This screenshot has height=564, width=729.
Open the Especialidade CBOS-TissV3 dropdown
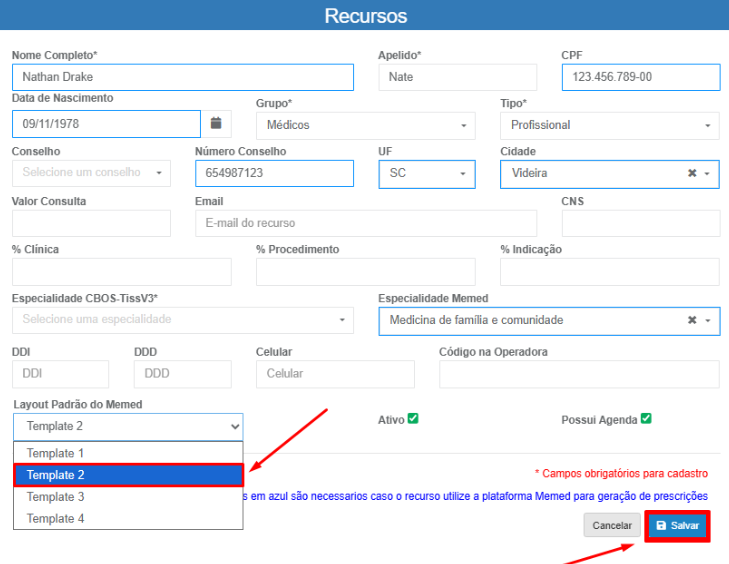point(182,320)
